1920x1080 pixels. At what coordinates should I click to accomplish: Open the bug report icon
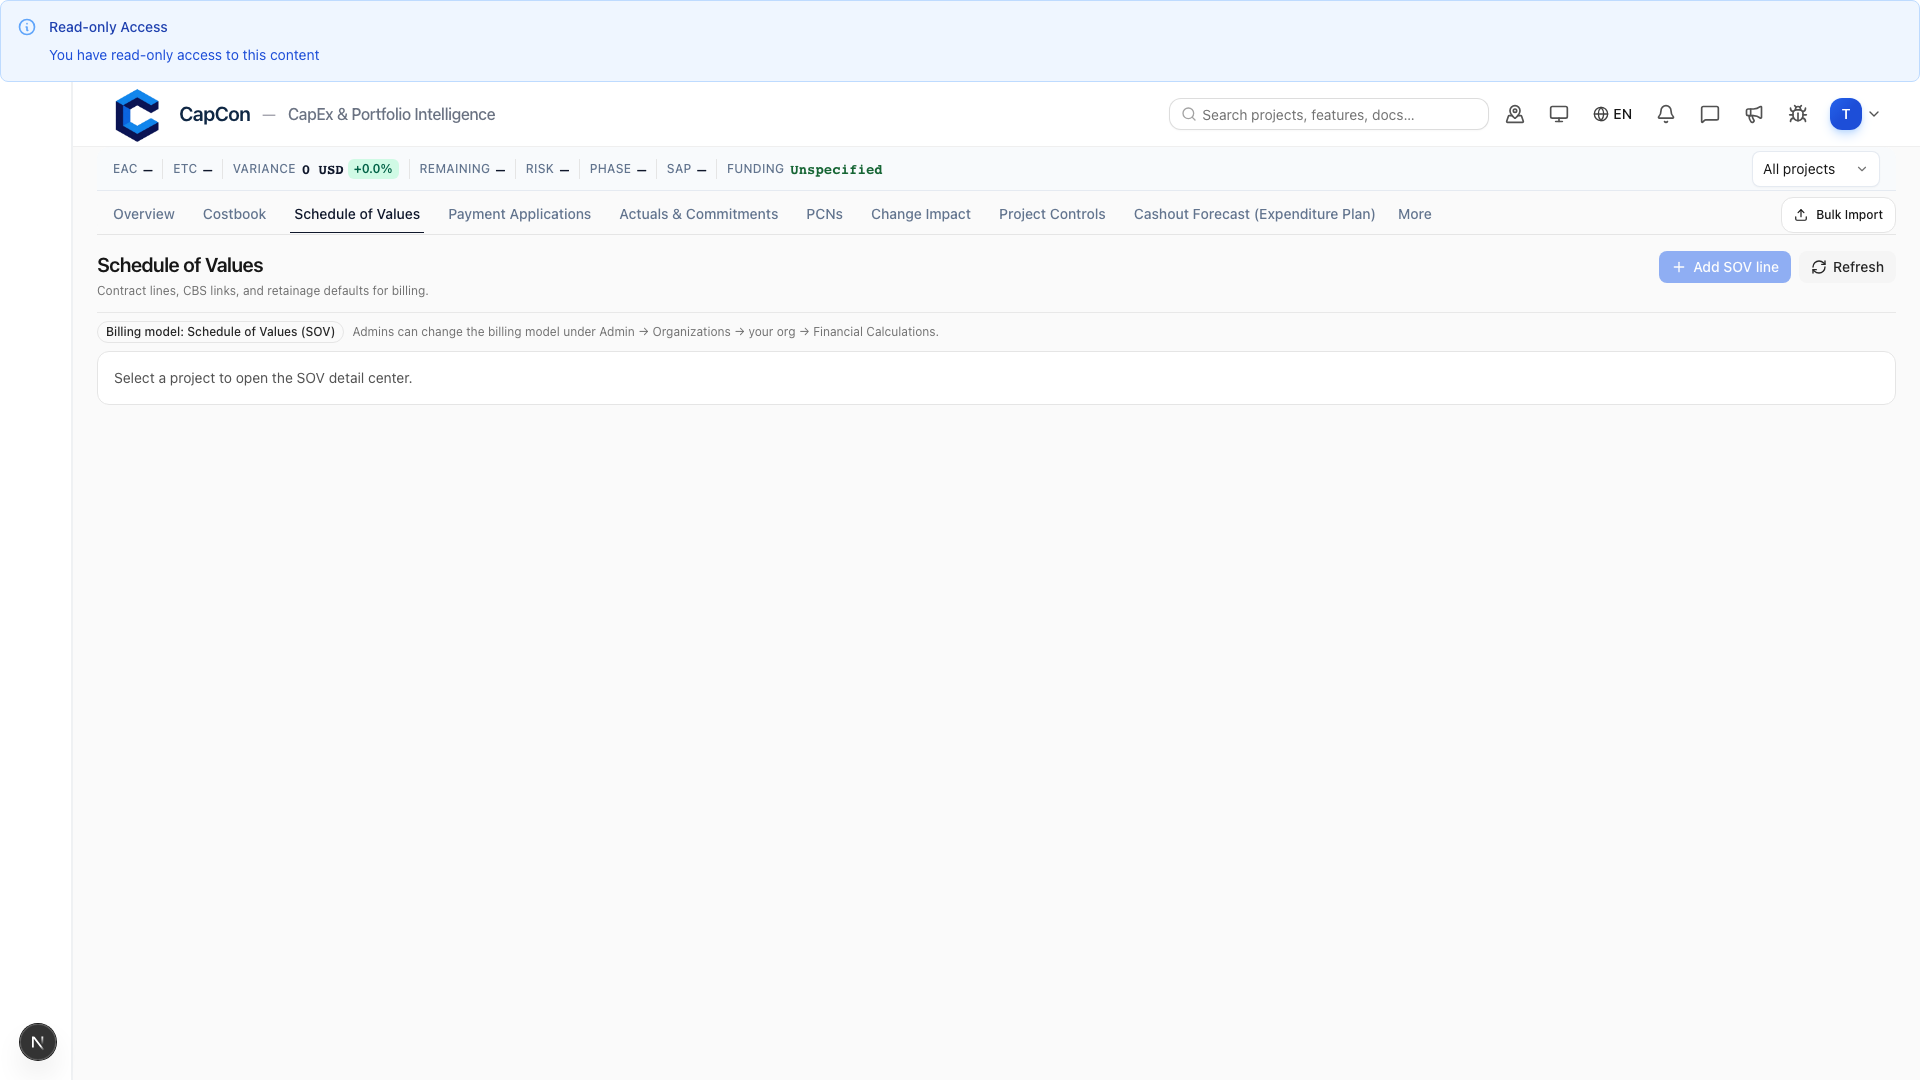[1798, 114]
